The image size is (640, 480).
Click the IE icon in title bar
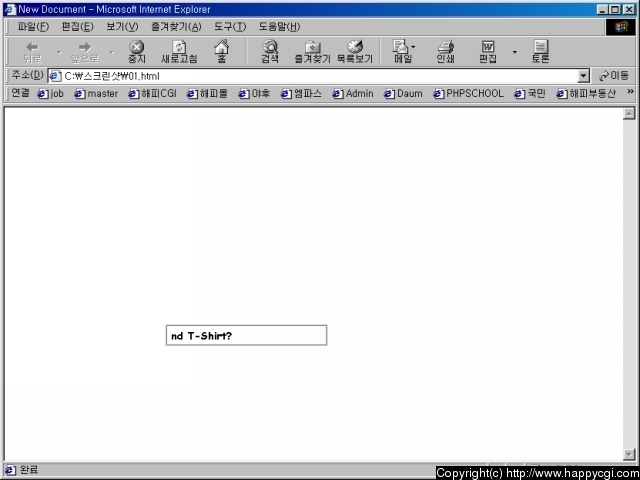coord(10,9)
